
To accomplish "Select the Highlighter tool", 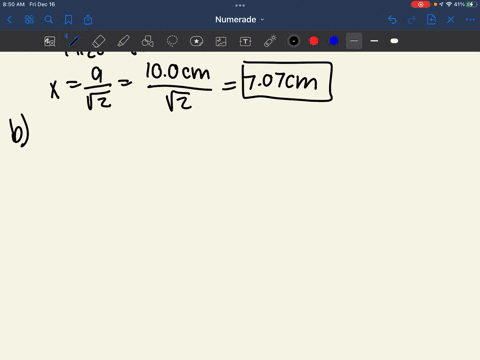I will pos(123,41).
